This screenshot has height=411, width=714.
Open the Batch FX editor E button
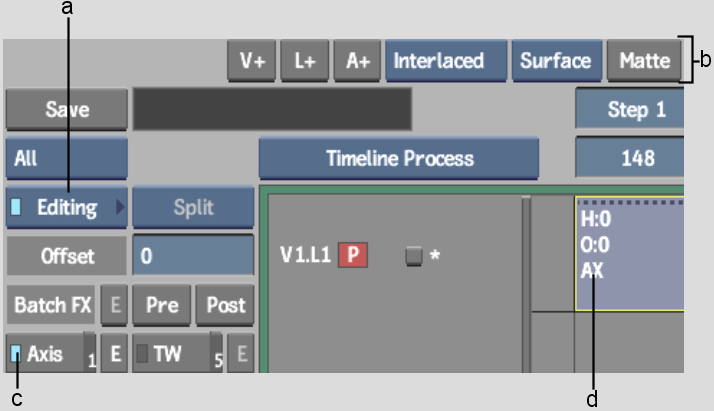tap(114, 304)
